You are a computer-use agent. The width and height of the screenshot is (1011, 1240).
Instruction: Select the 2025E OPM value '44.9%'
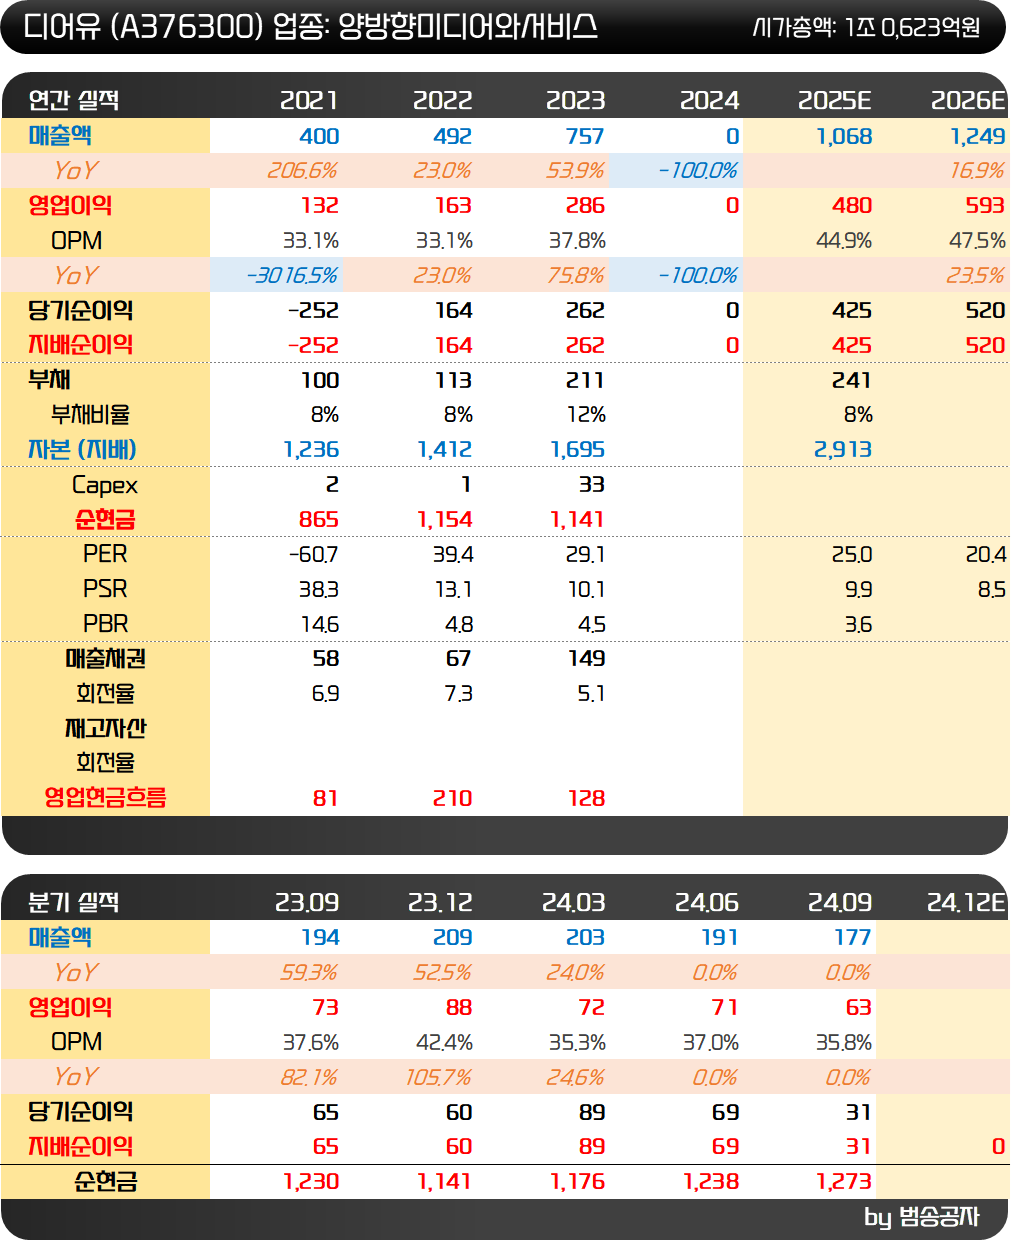pyautogui.click(x=844, y=241)
